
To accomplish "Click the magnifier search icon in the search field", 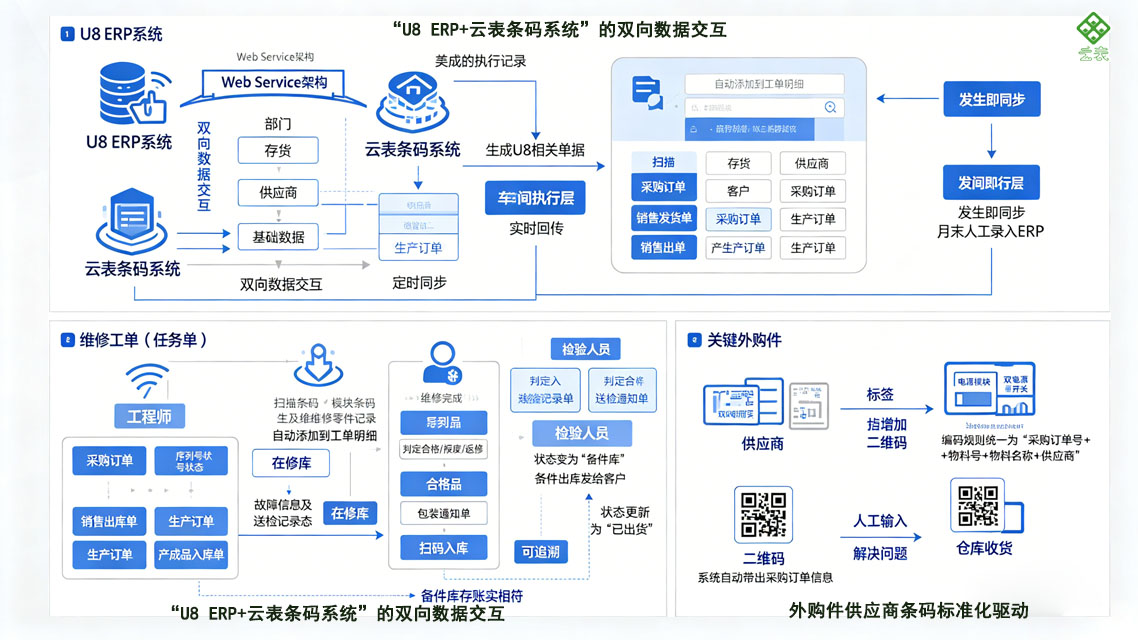I will click(x=830, y=107).
